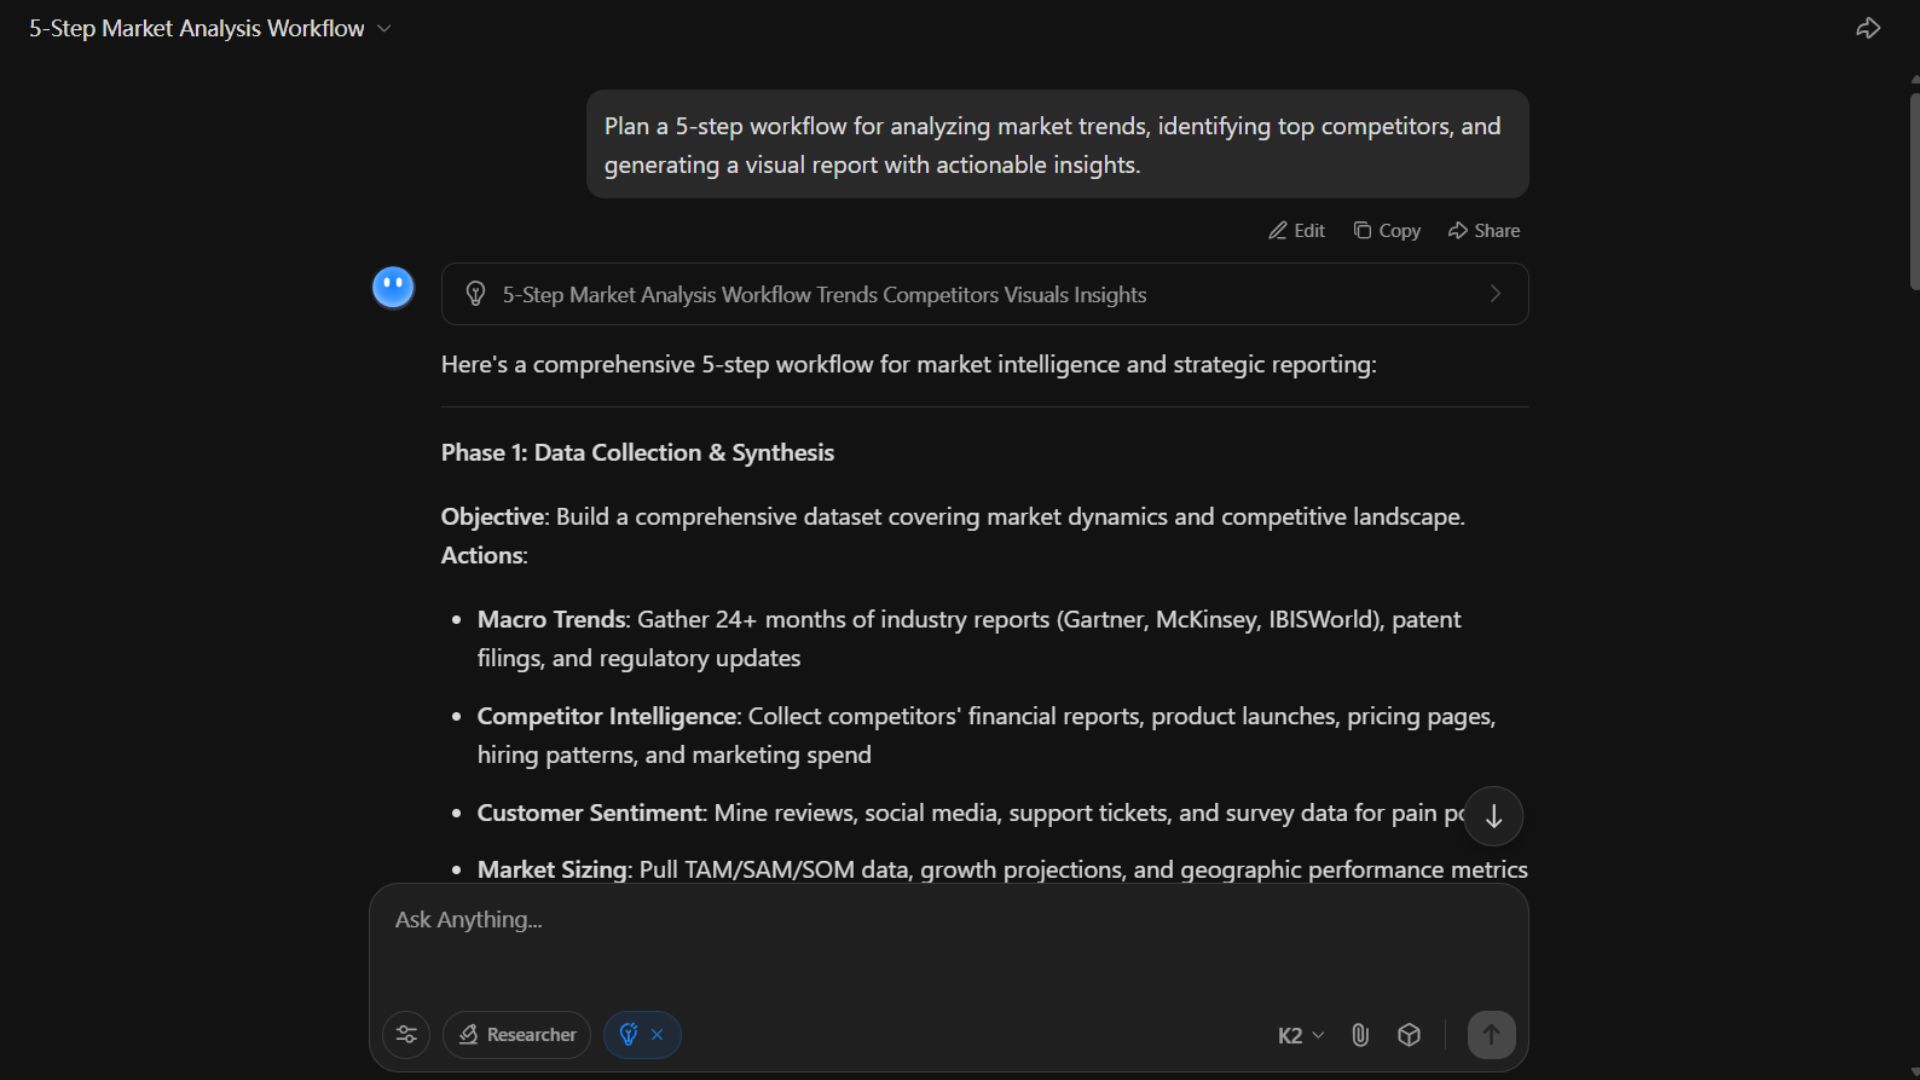Screen dimensions: 1920x1080
Task: Click the share arrow icon at top right
Action: point(1868,28)
